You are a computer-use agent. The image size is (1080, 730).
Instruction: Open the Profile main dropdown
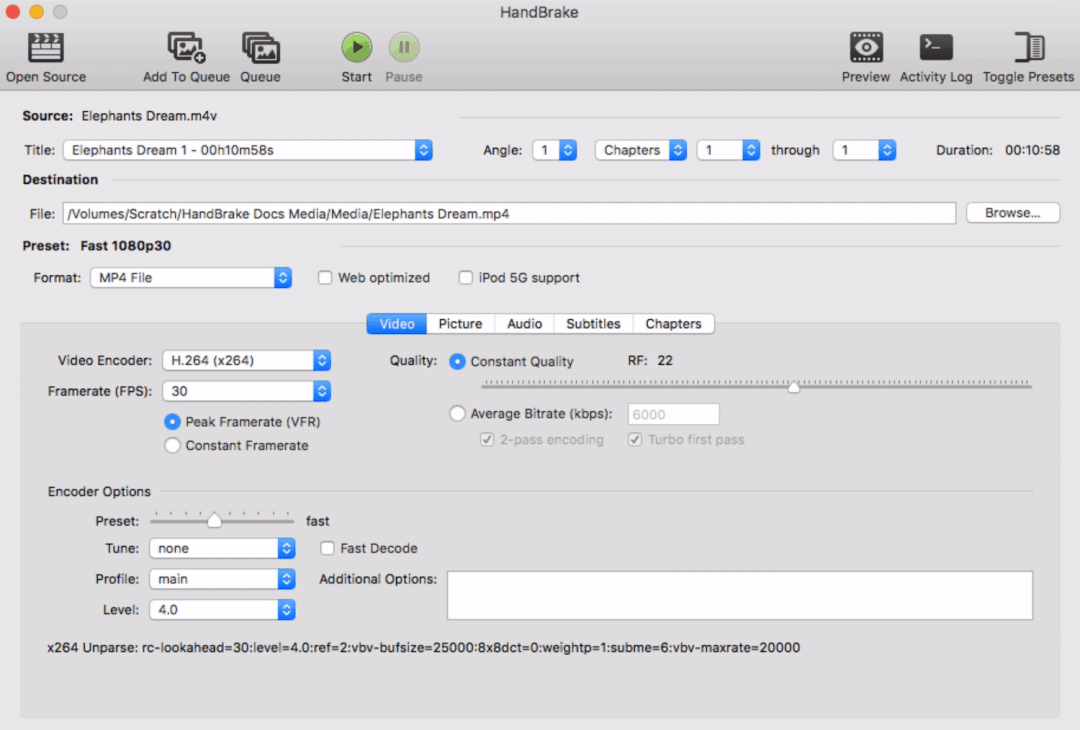(x=222, y=579)
